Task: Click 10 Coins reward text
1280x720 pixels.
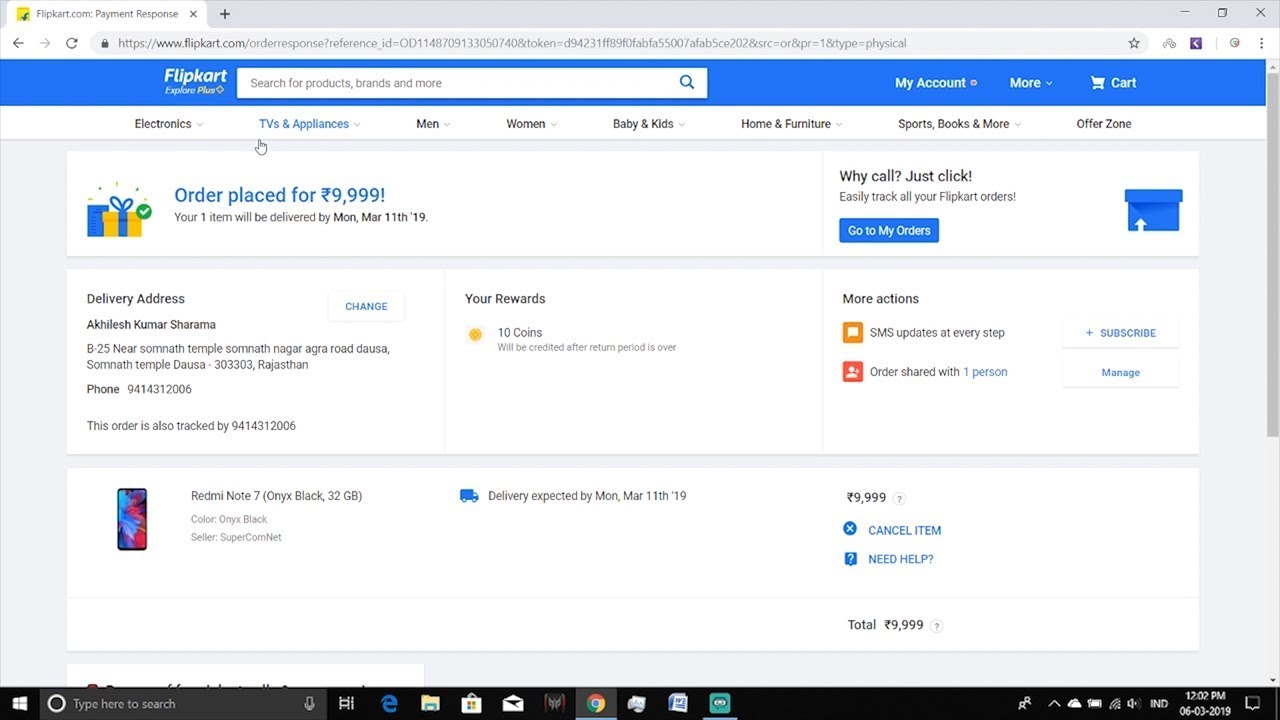Action: [520, 332]
